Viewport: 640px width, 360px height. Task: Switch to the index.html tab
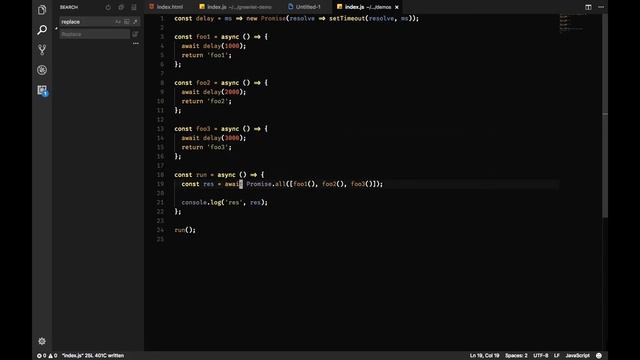(166, 7)
